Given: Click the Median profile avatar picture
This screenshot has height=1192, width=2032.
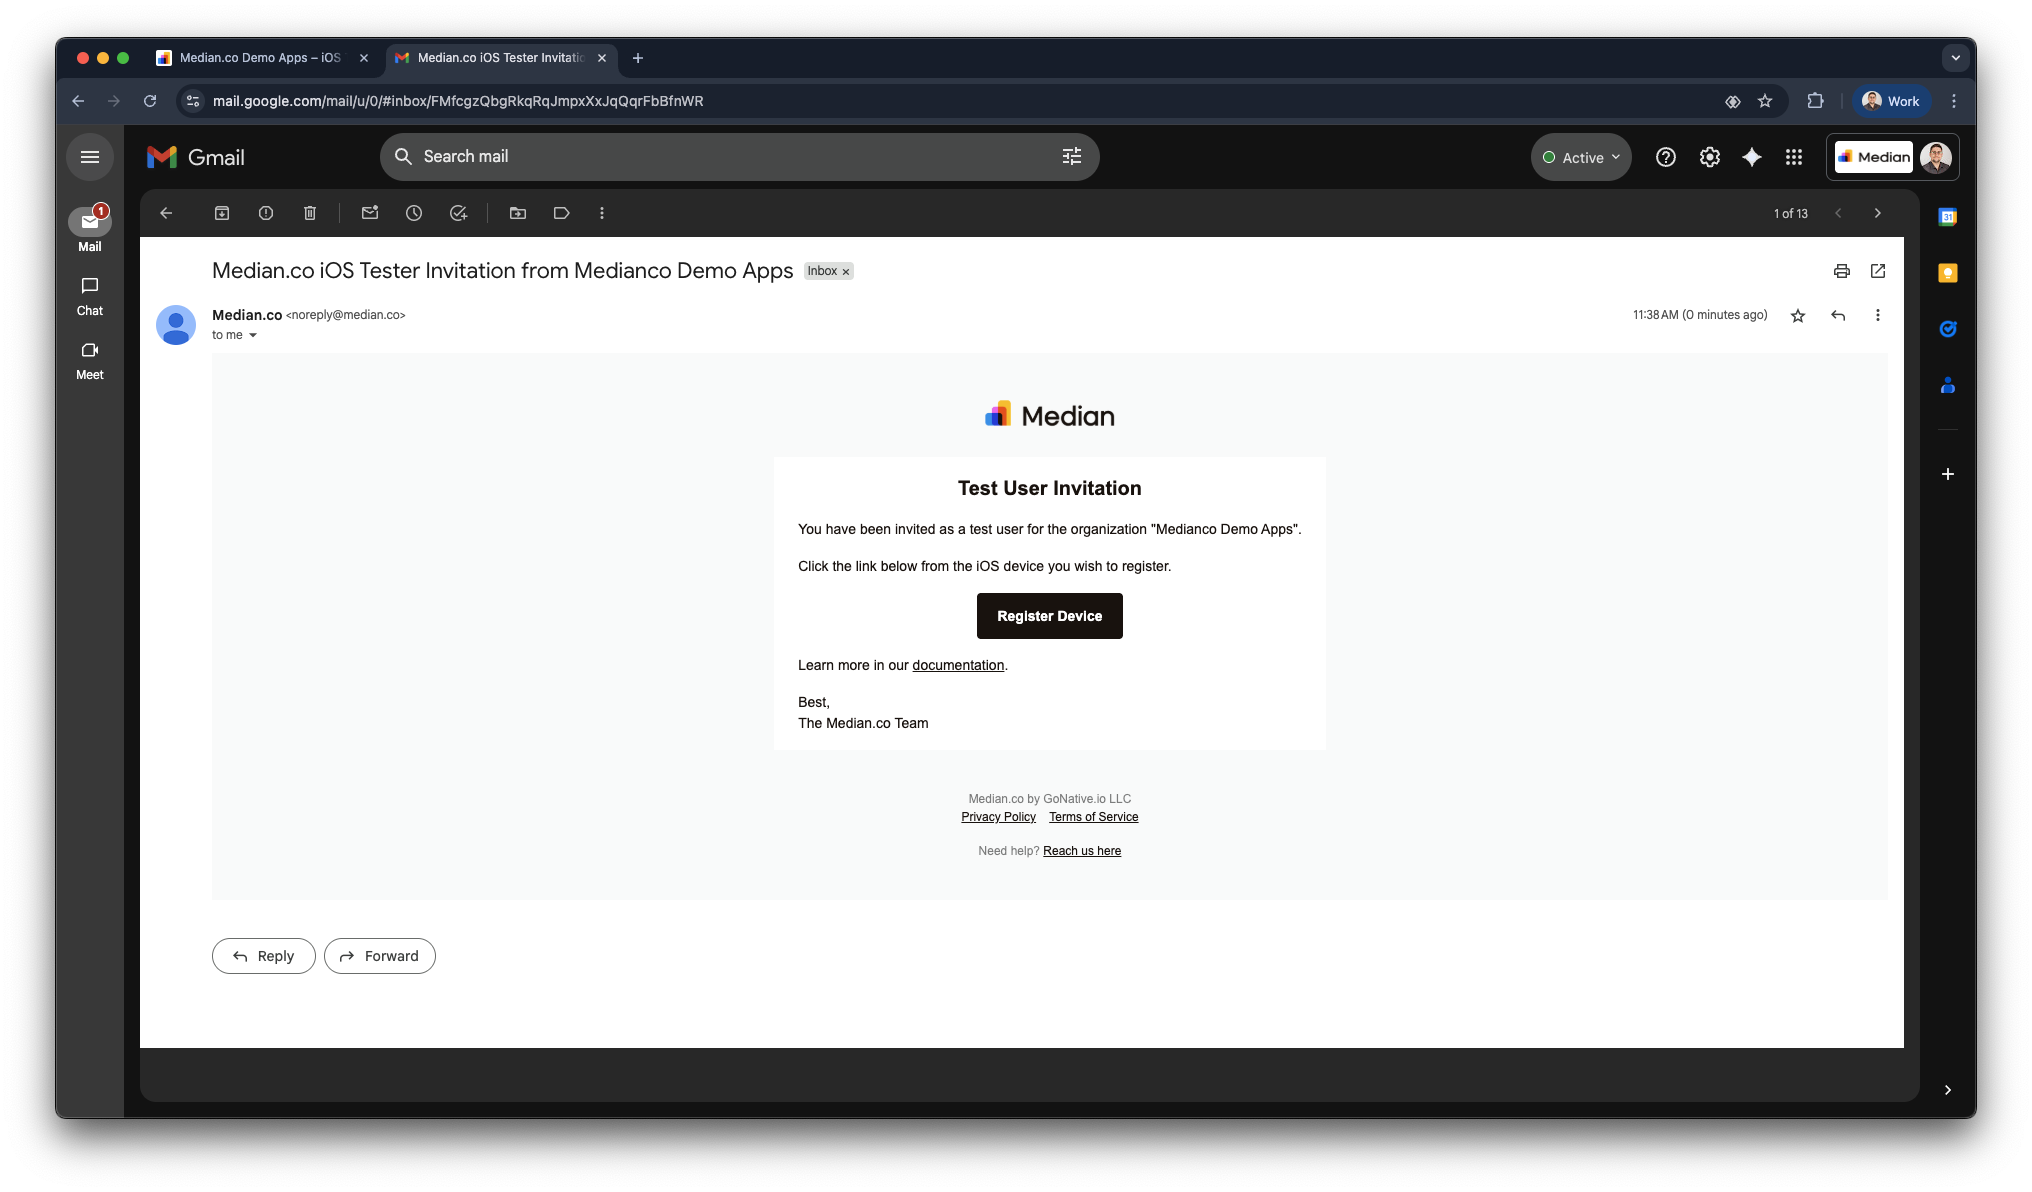Looking at the screenshot, I should coord(1936,157).
